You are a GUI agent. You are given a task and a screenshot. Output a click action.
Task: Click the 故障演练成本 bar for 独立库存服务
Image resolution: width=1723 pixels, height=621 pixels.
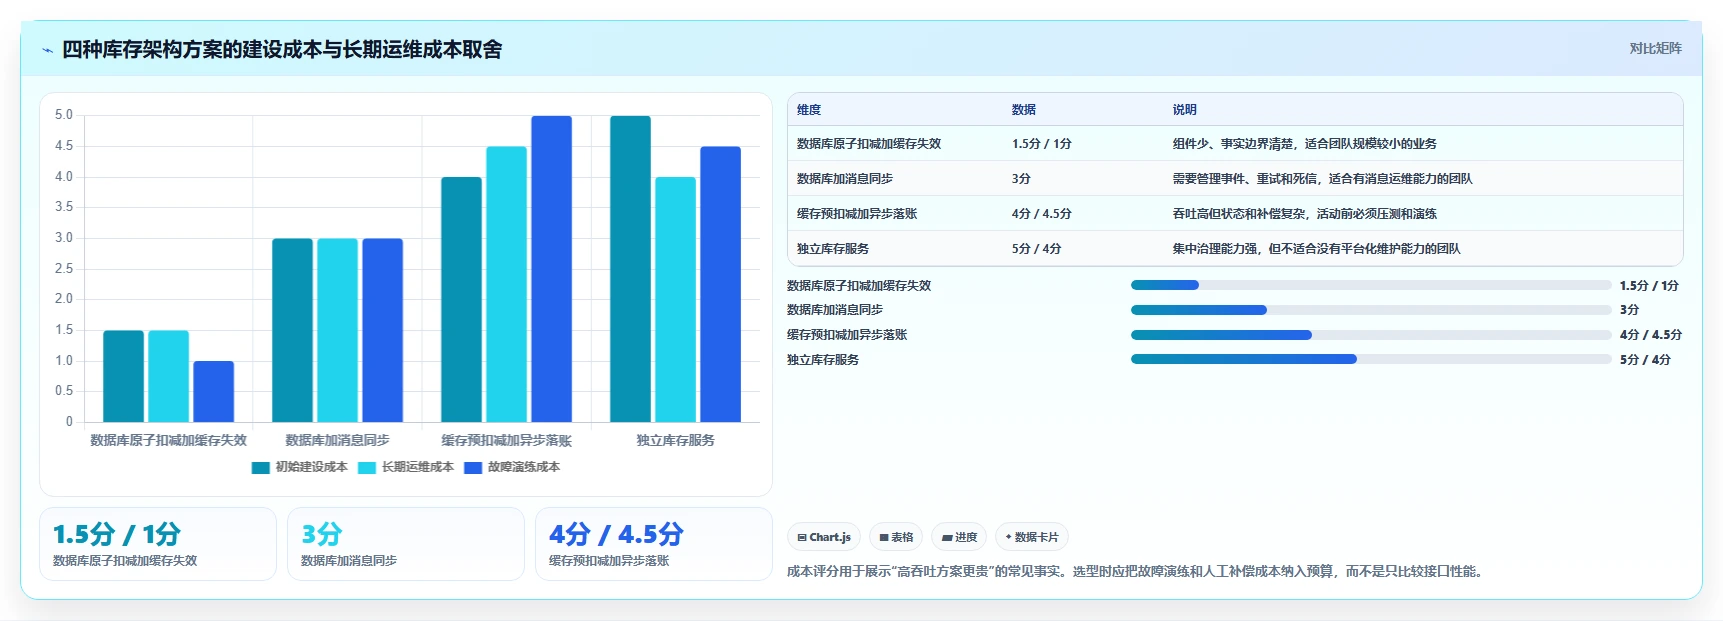coord(720,284)
